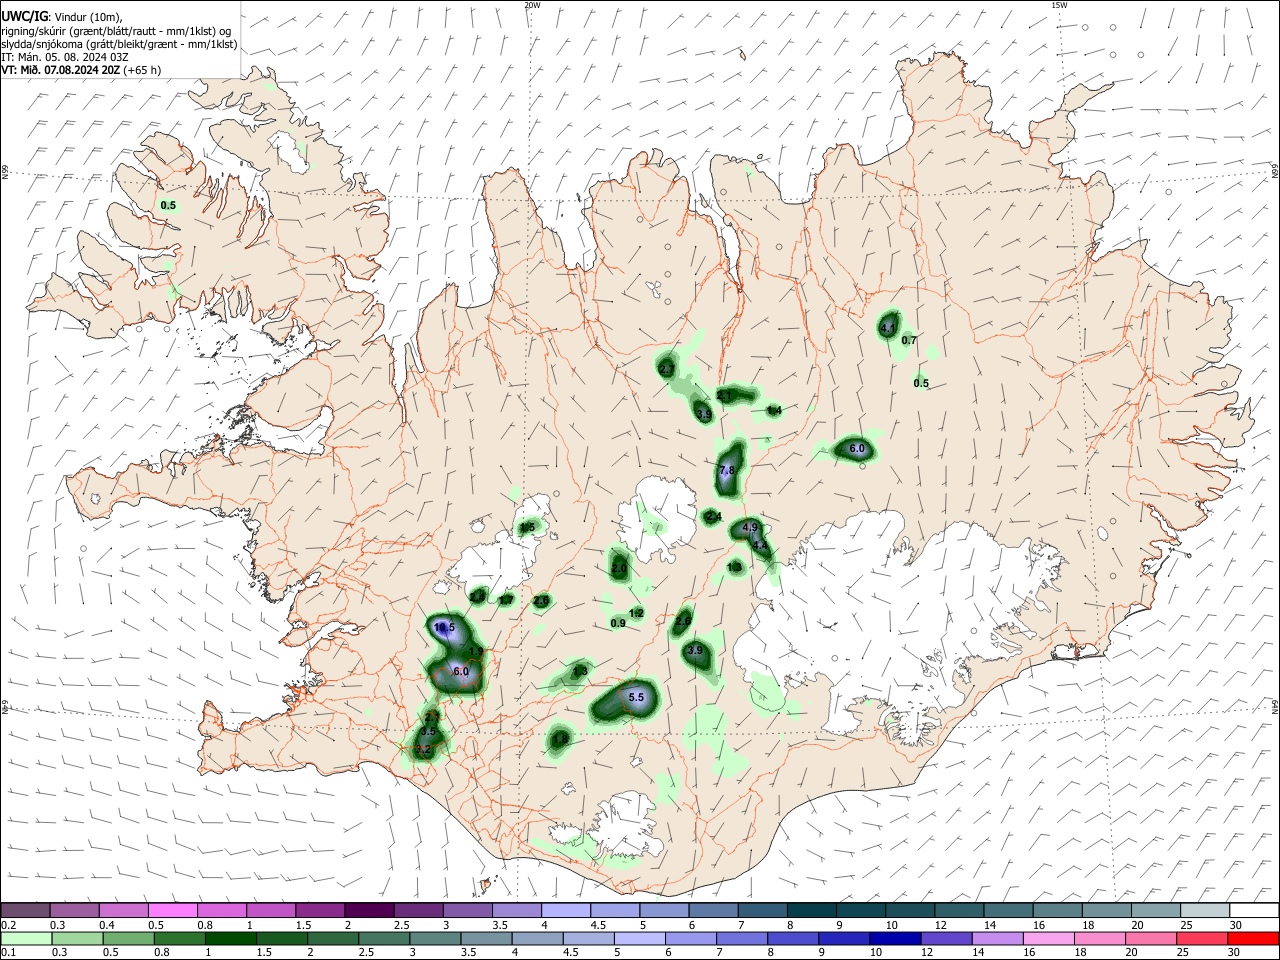Click the 25 label in the bottom legend row

pyautogui.click(x=1183, y=953)
